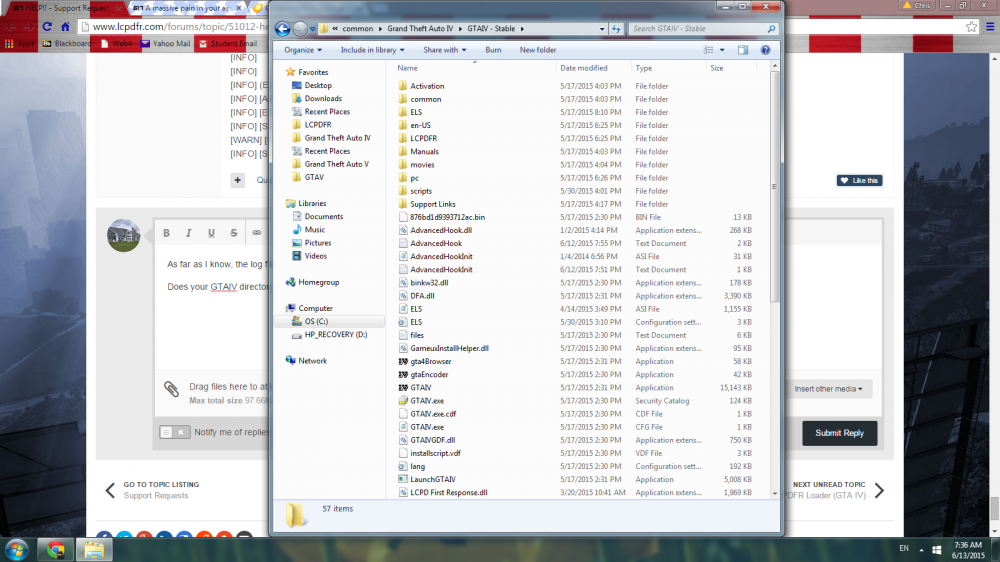This screenshot has height=562, width=1000.
Task: Click the Bold formatting icon in editor
Action: coord(166,233)
